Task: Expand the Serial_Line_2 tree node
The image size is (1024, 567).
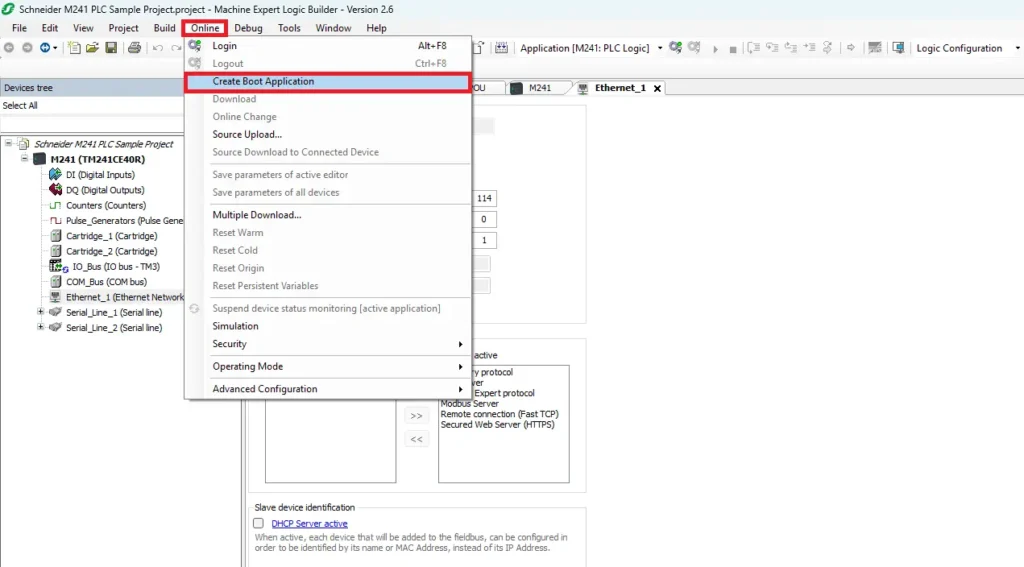Action: point(40,327)
